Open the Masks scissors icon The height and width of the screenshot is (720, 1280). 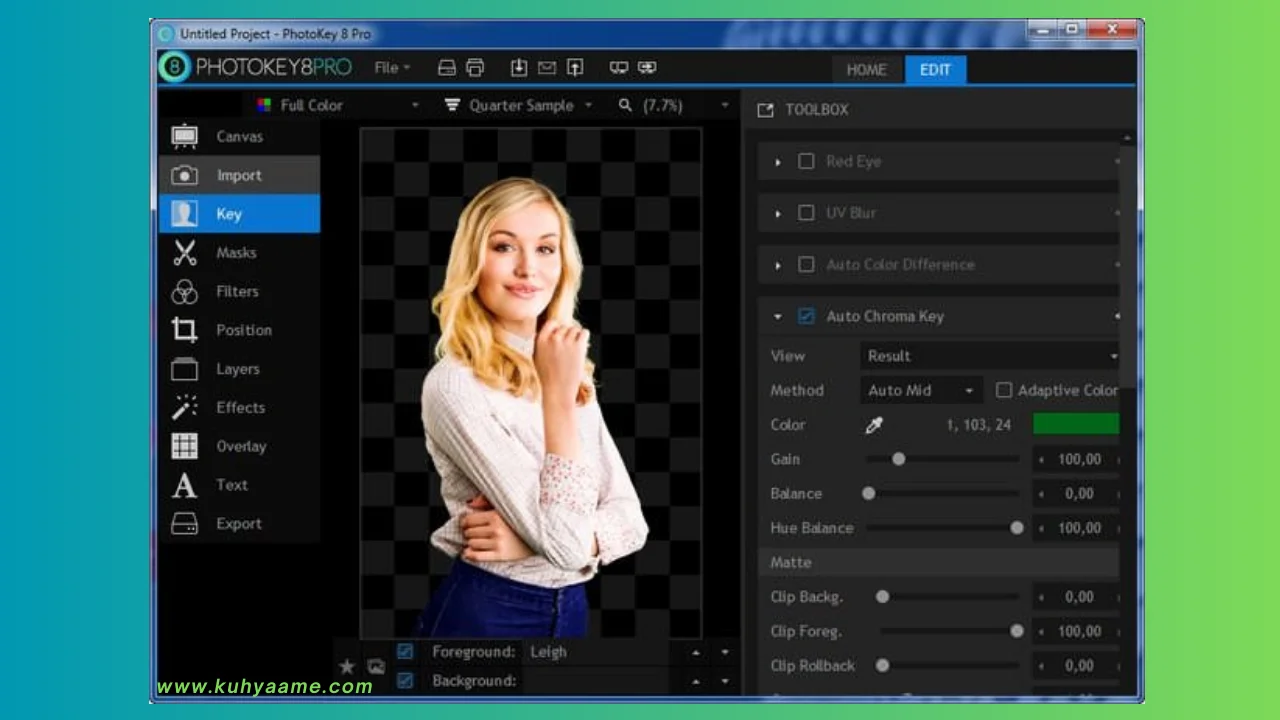[x=184, y=252]
